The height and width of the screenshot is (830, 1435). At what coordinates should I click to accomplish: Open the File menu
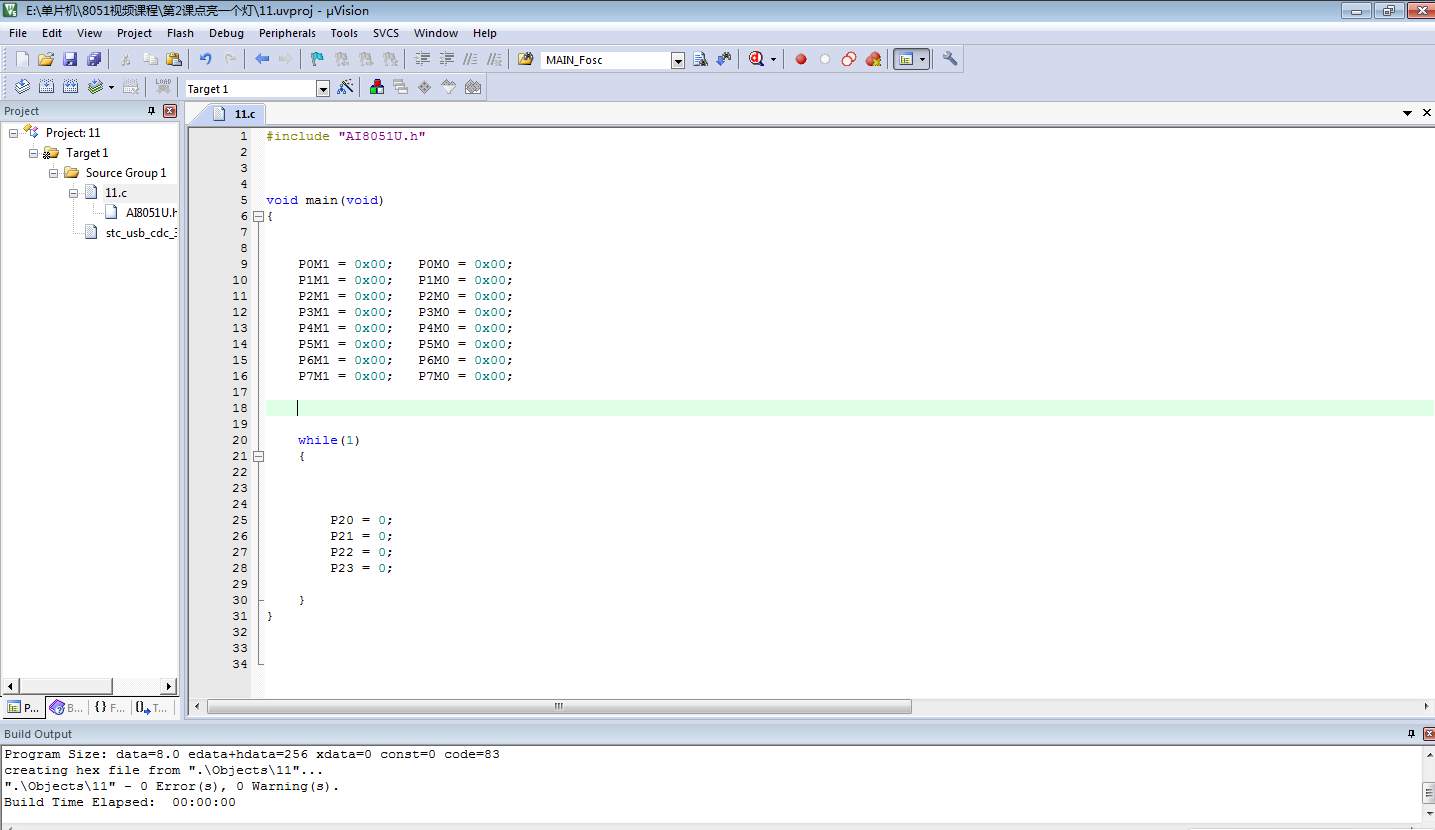pos(18,33)
